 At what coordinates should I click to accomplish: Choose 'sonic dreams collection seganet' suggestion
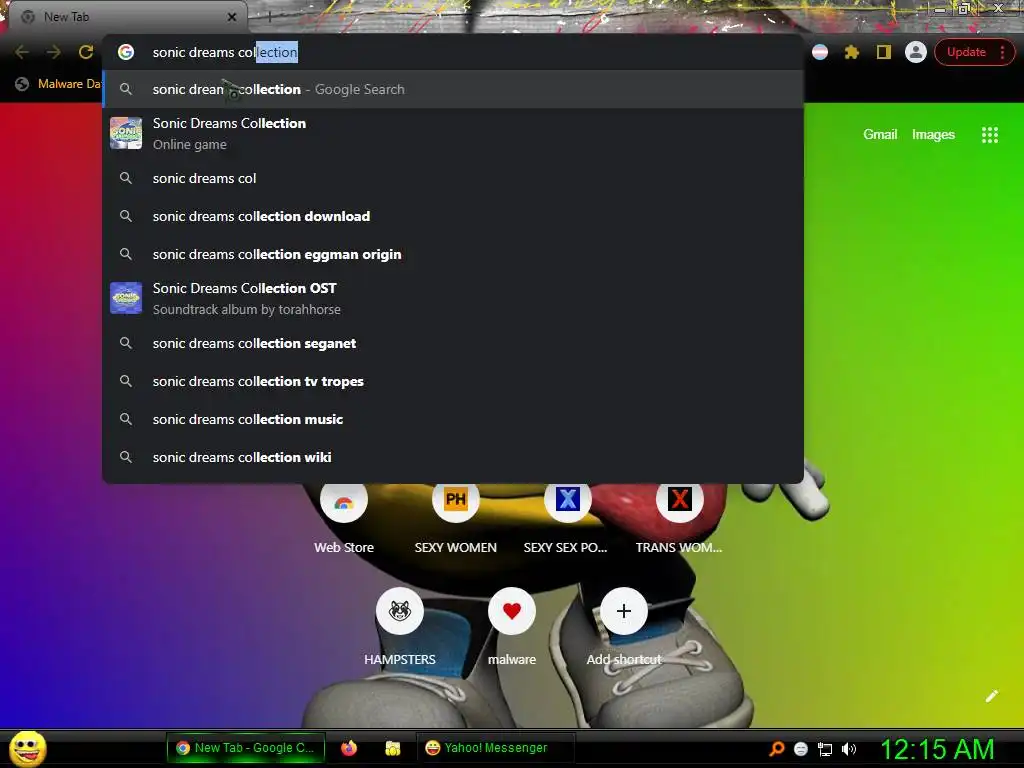[453, 344]
